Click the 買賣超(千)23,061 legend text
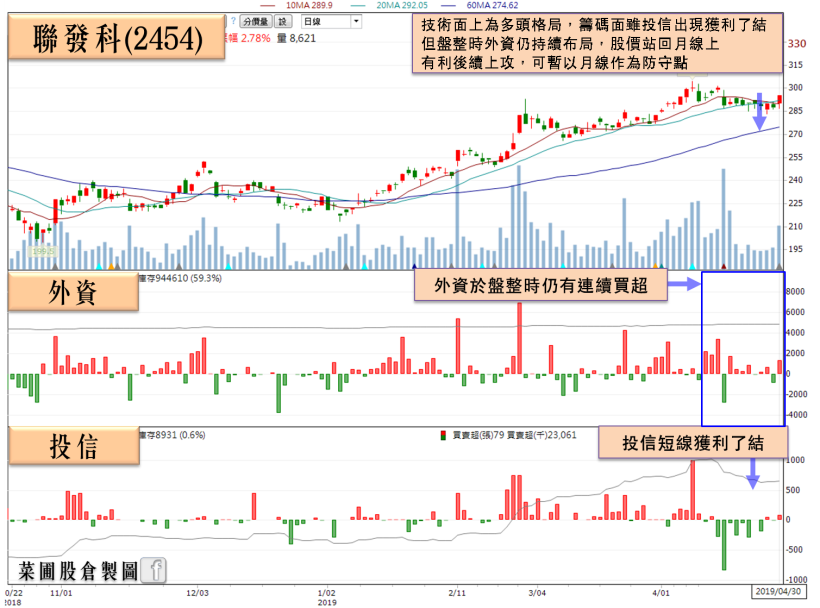Viewport: 820px width, 608px height. click(x=542, y=435)
